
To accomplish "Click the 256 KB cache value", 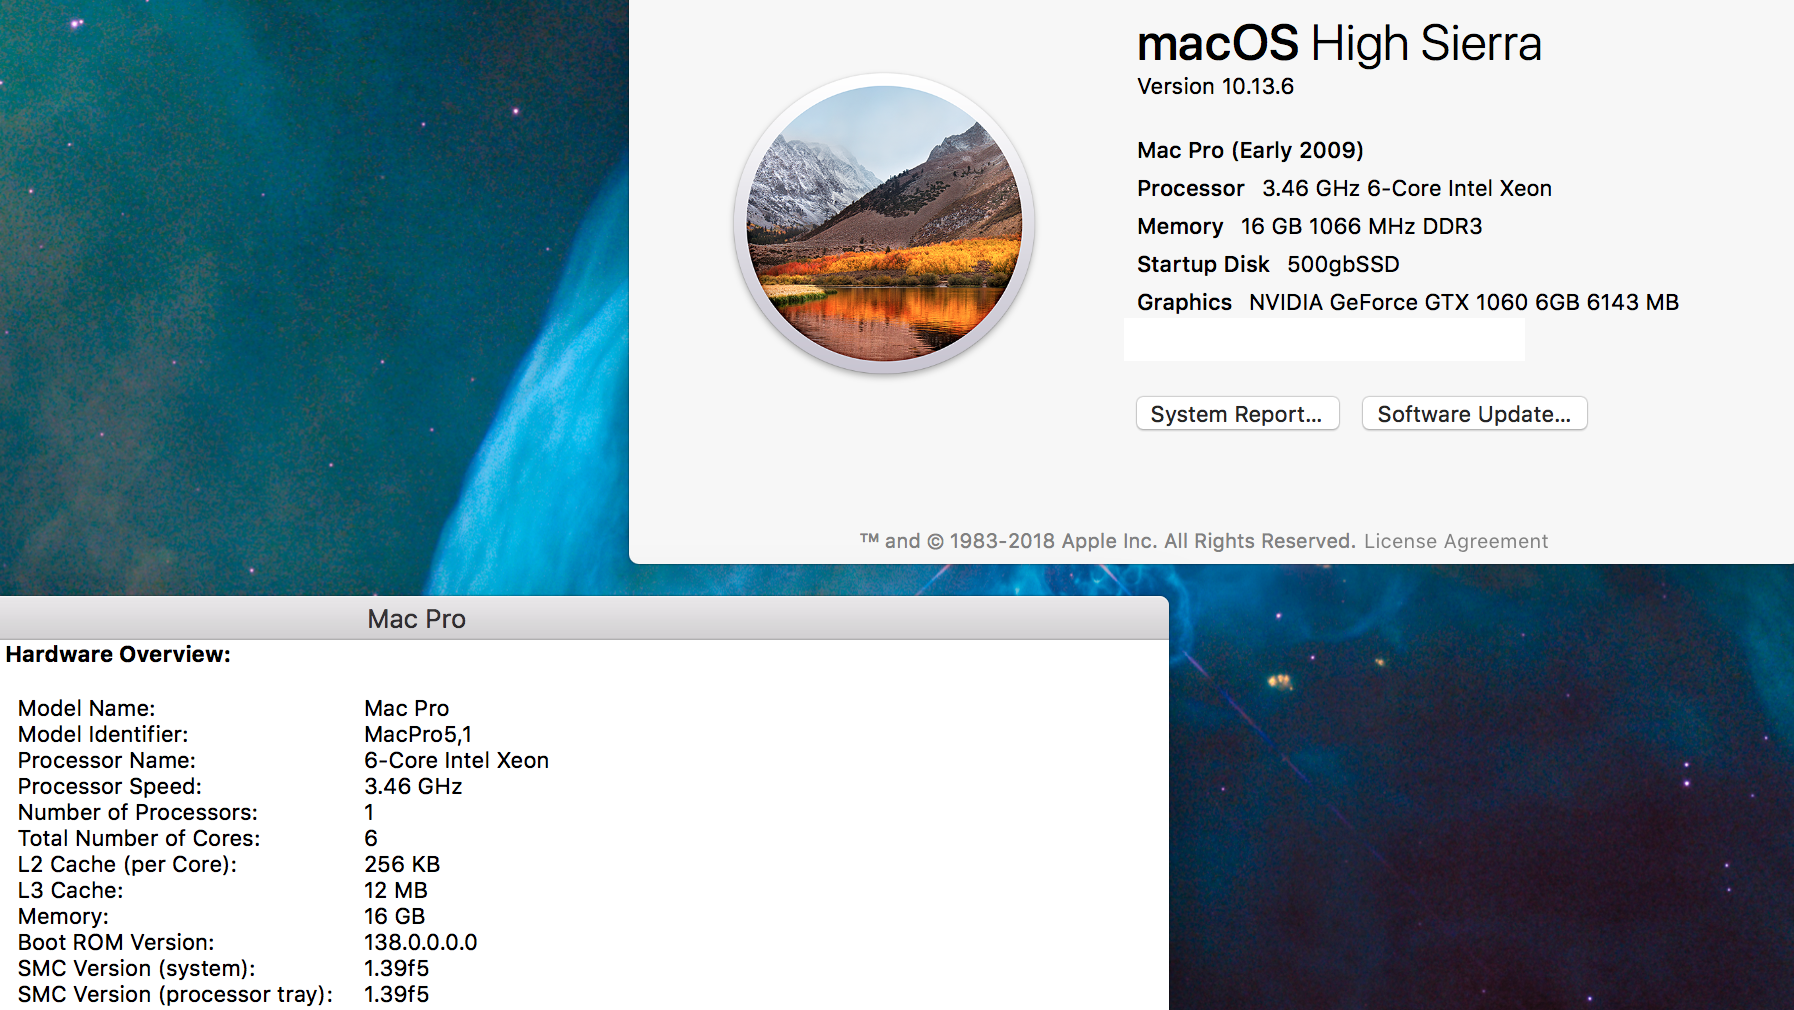I will [402, 864].
